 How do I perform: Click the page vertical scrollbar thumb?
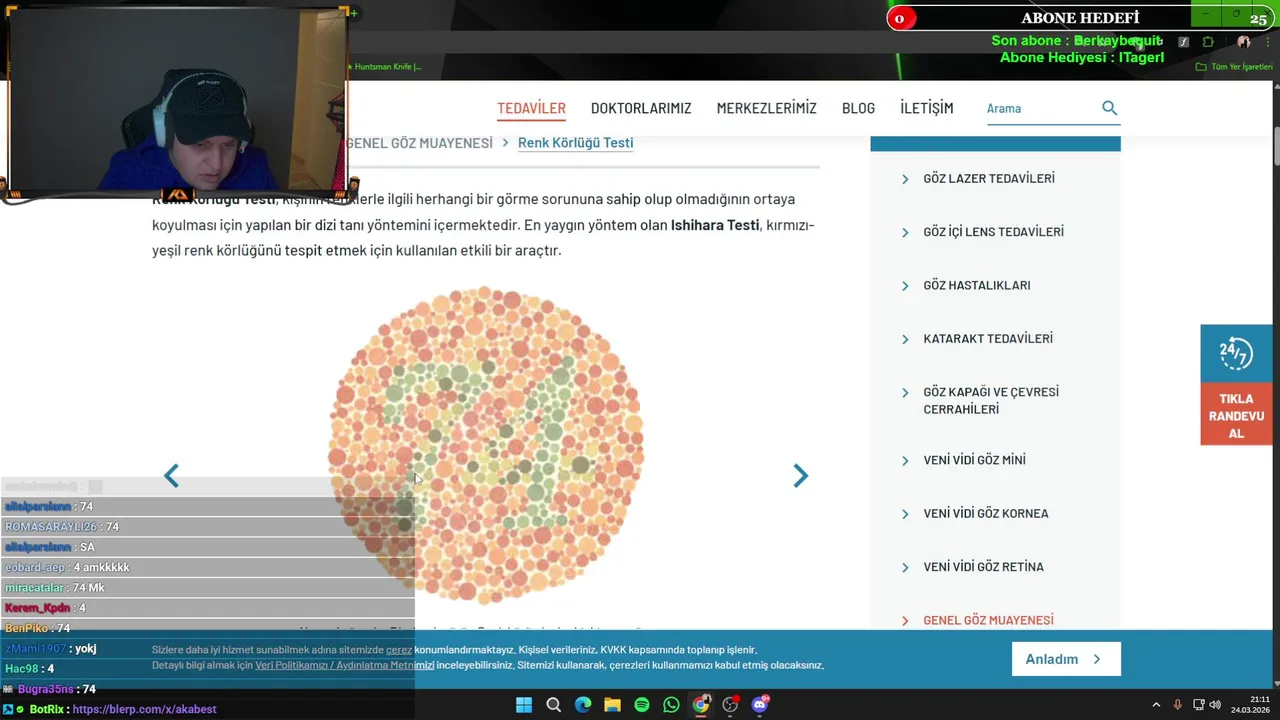[1276, 147]
